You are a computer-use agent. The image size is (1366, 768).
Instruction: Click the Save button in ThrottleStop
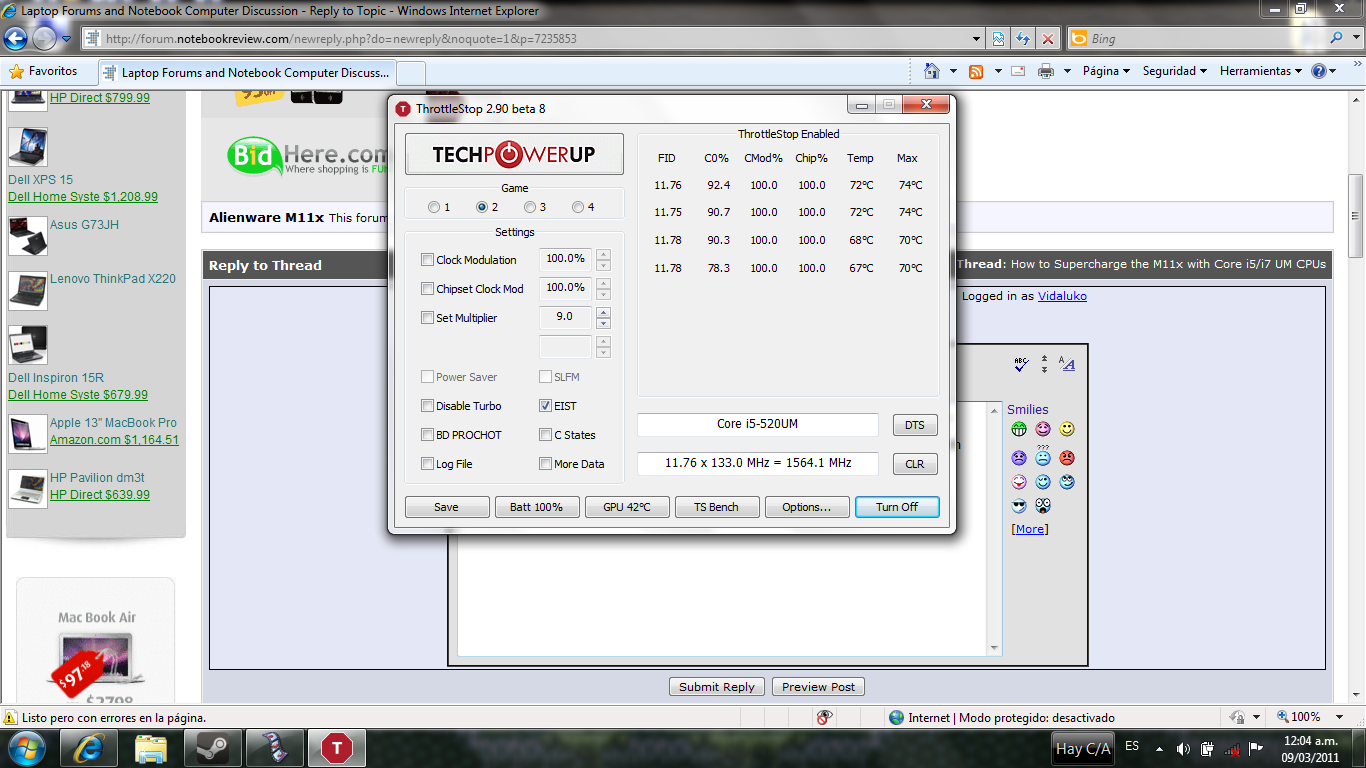[x=447, y=507]
